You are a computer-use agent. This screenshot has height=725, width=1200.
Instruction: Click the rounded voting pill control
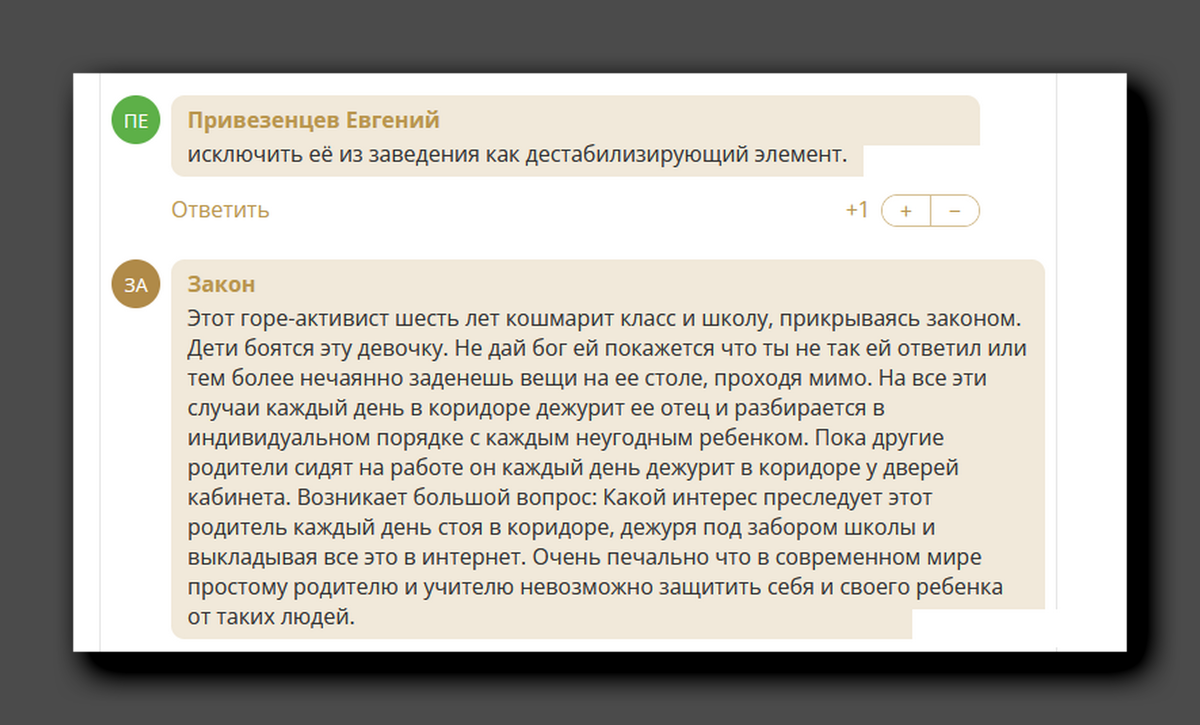(930, 210)
